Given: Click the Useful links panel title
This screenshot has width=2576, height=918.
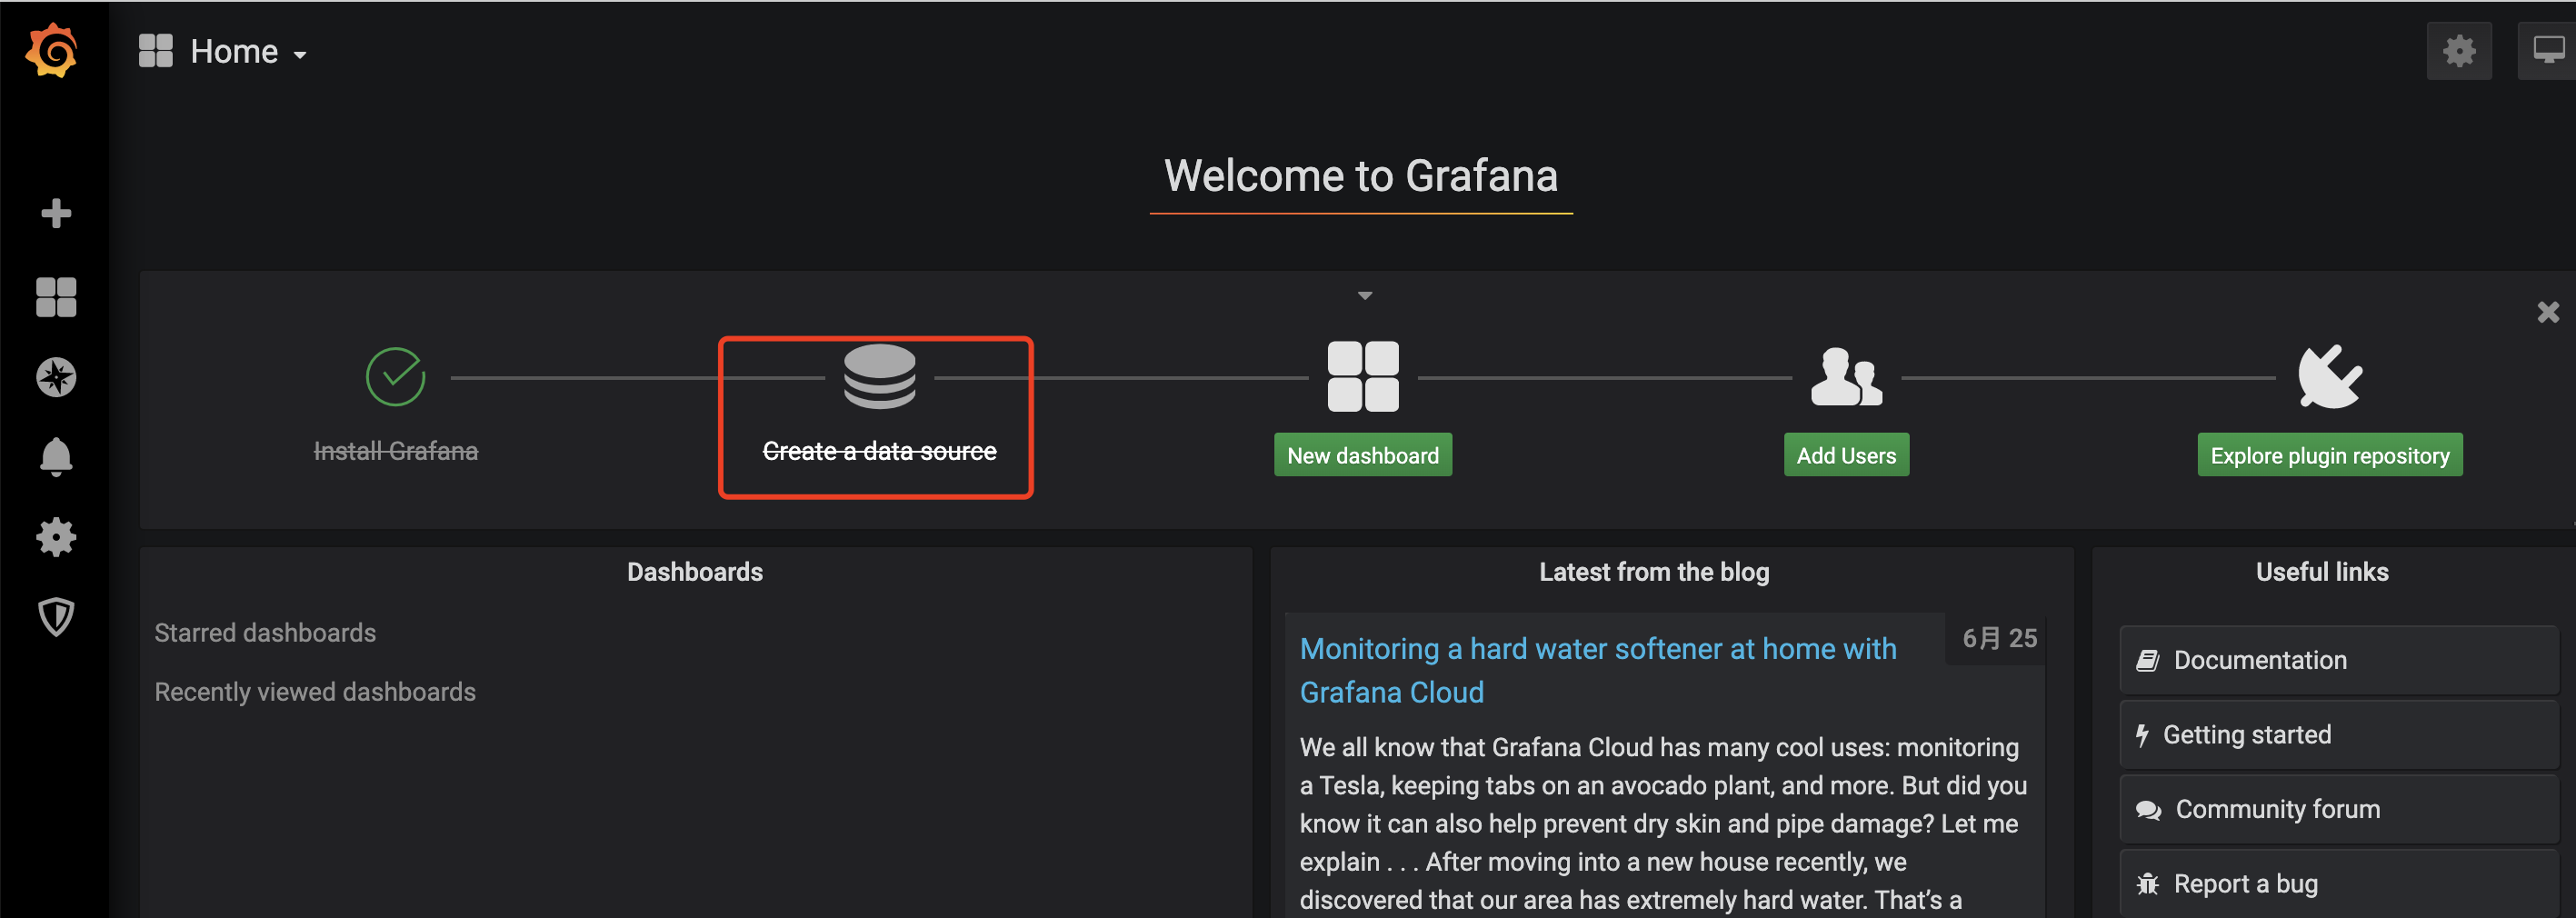Looking at the screenshot, I should point(2322,572).
